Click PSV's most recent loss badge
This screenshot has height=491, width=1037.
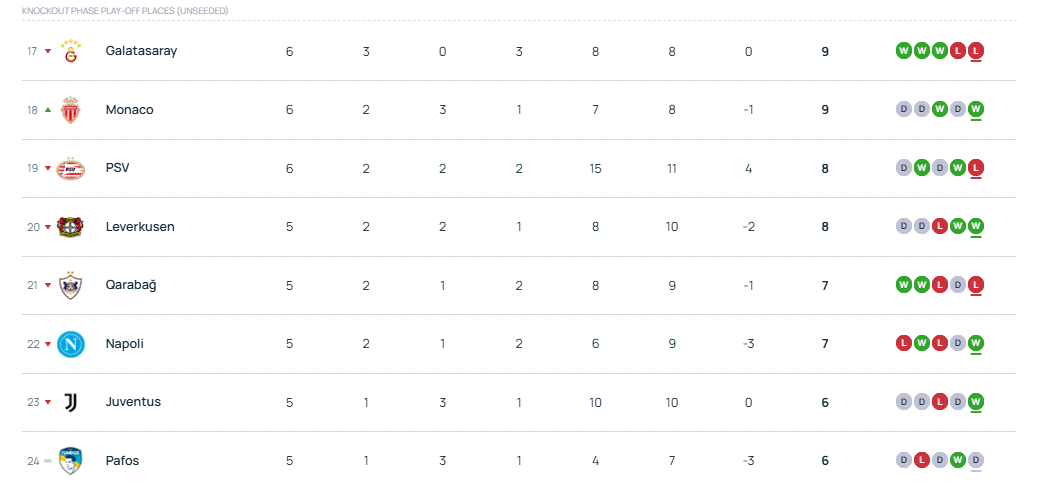click(975, 168)
